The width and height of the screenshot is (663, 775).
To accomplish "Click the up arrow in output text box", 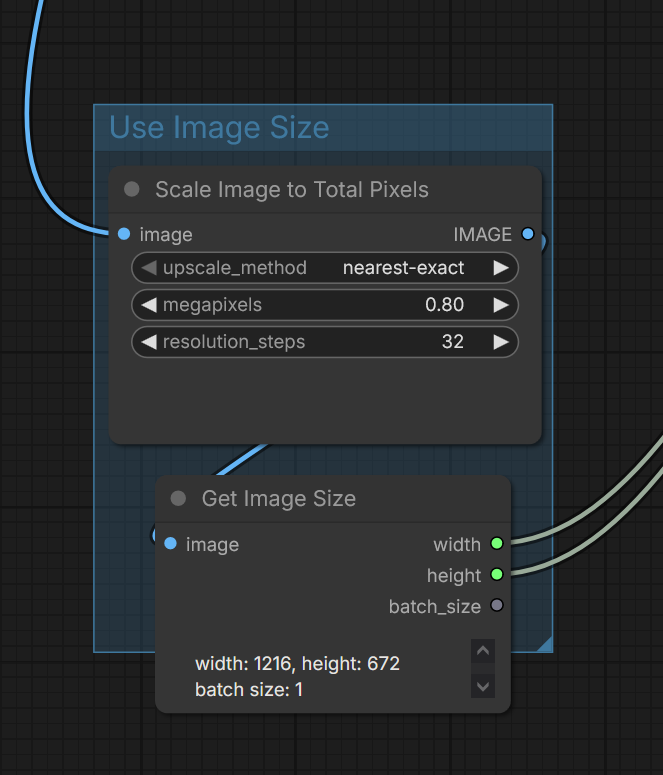I will 483,651.
